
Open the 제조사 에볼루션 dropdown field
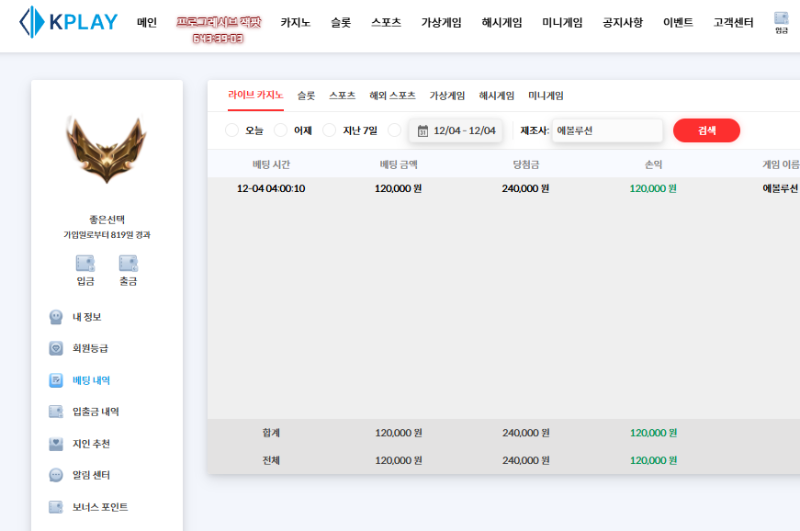[607, 131]
